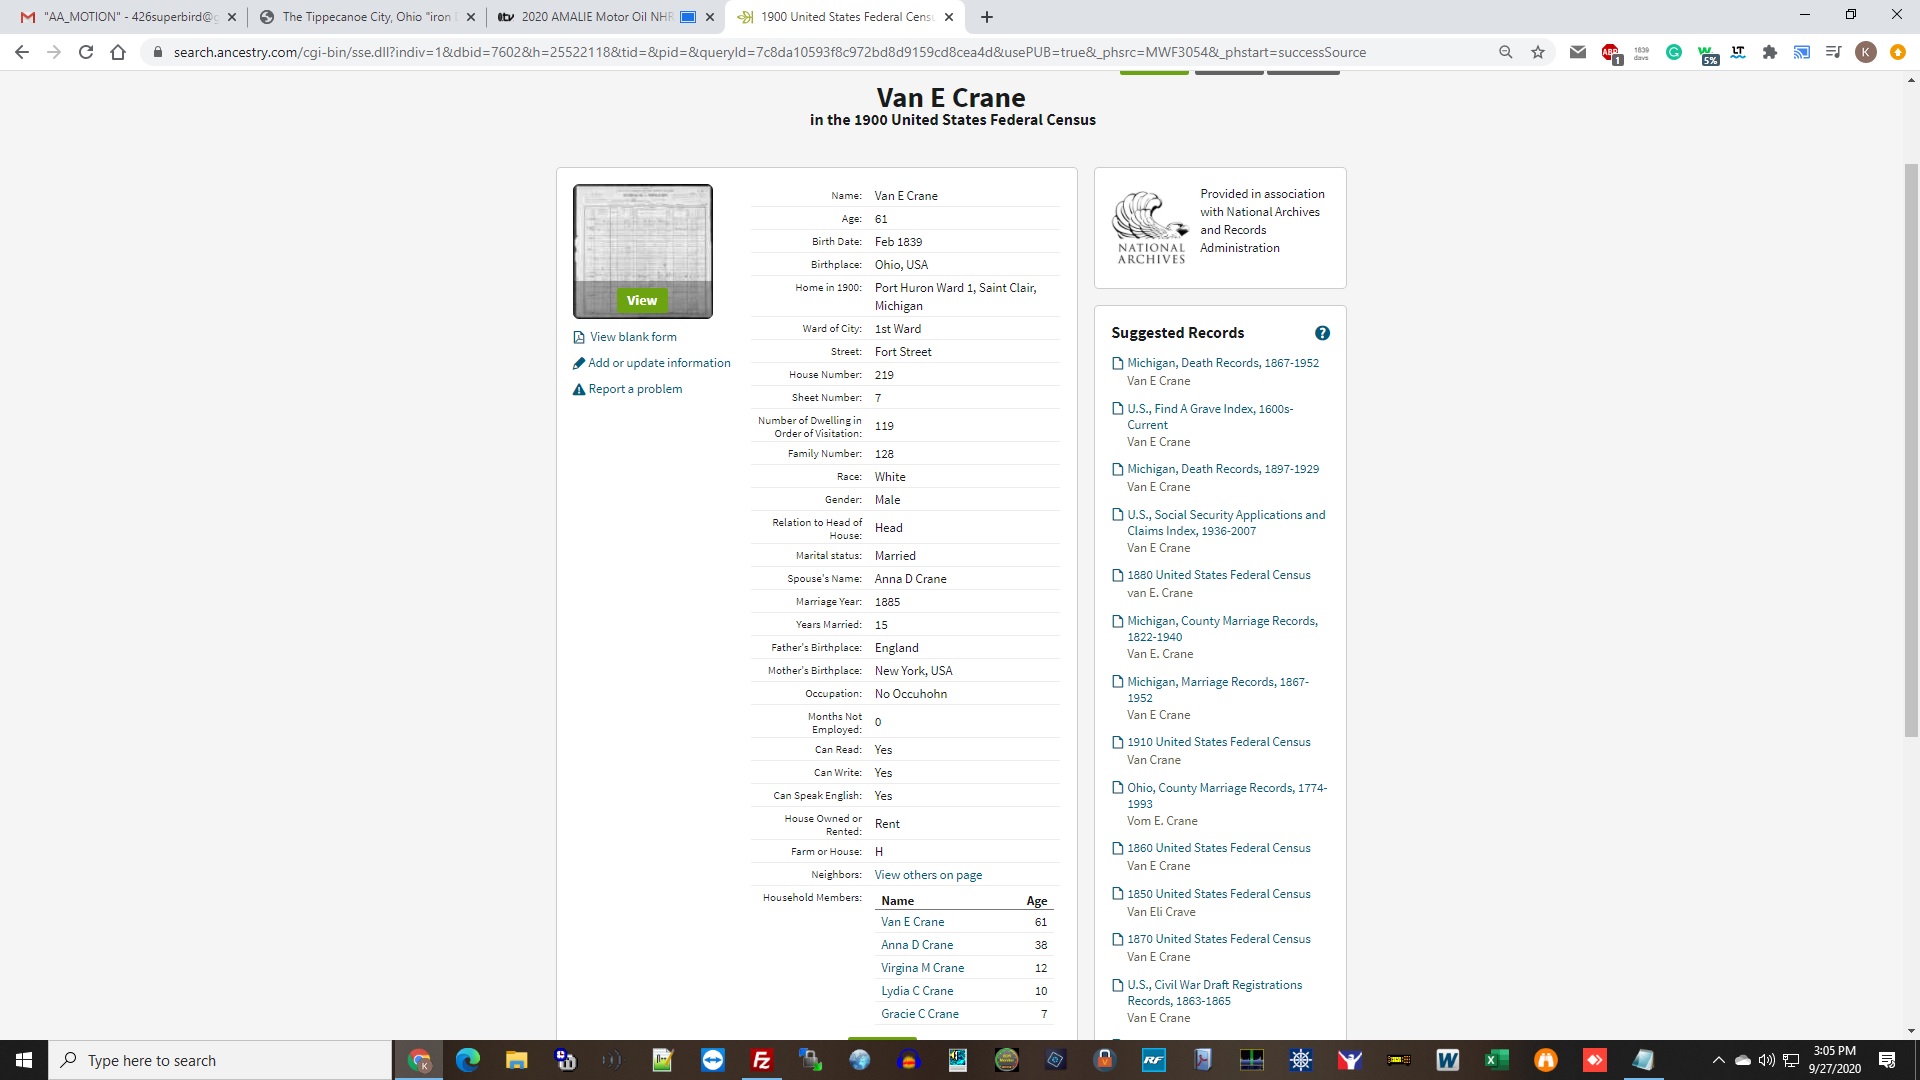Close the 1900 United States Federal Census tab

tap(949, 17)
